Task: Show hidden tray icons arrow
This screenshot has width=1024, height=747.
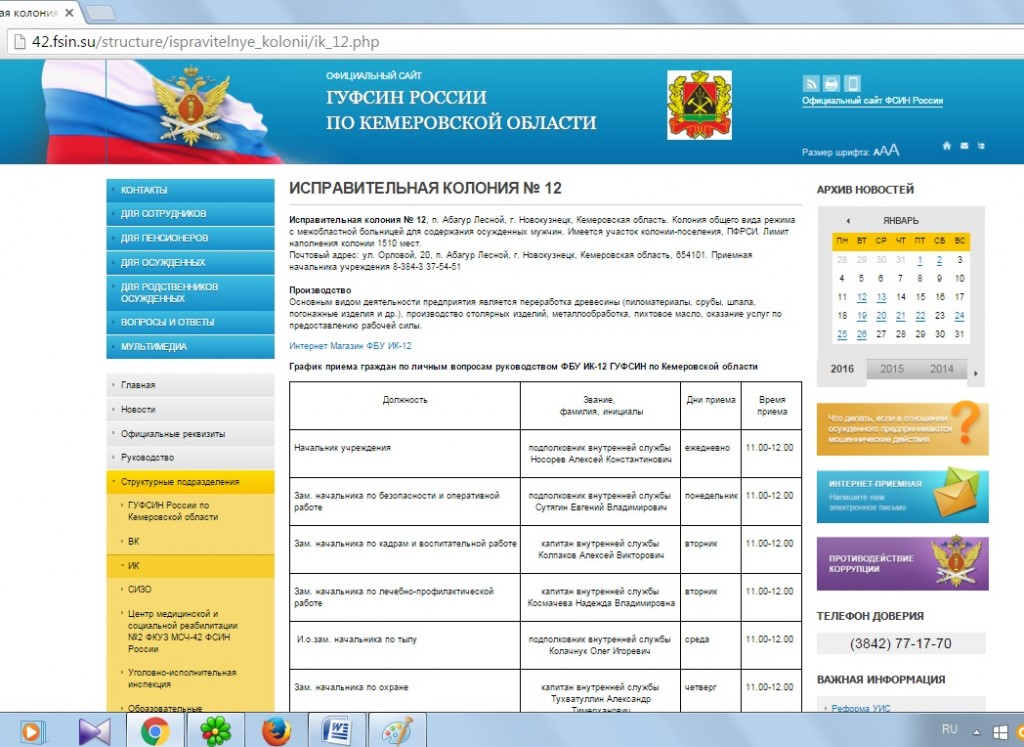Action: click(977, 732)
